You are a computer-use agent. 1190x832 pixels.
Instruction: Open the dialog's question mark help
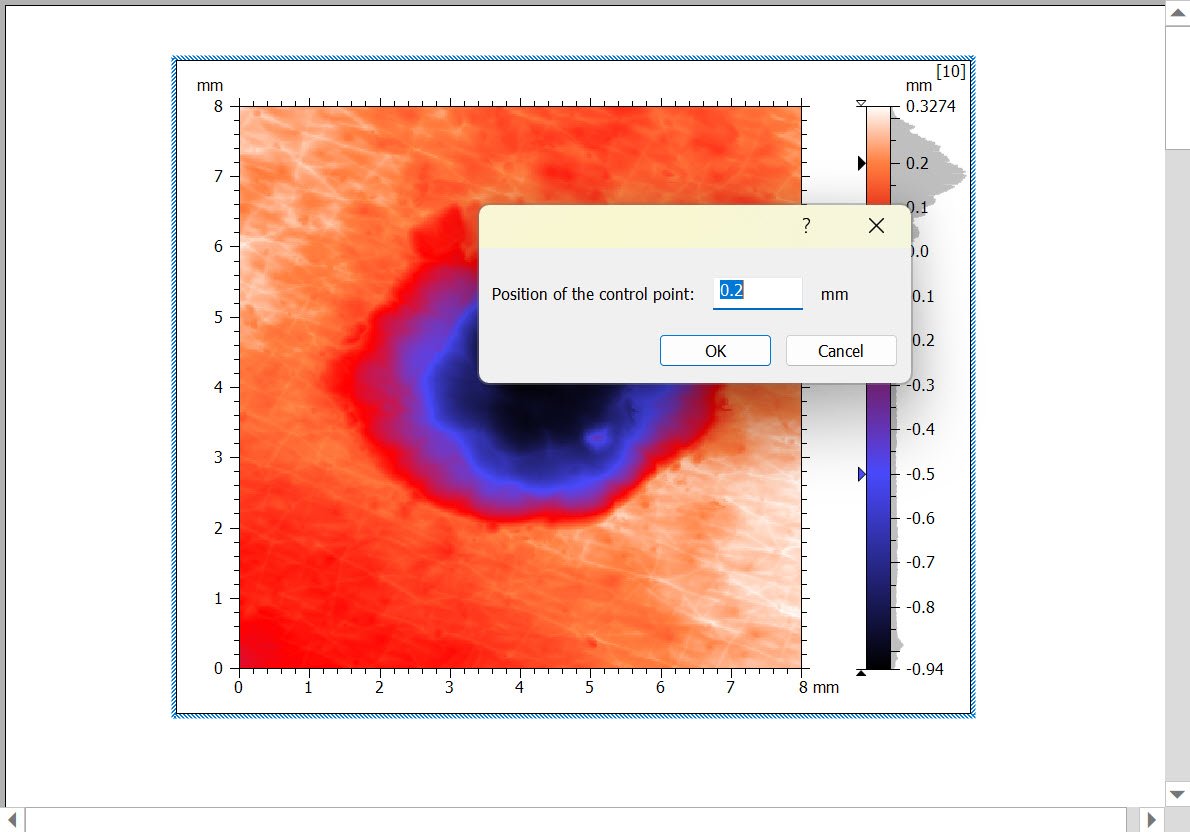click(806, 225)
